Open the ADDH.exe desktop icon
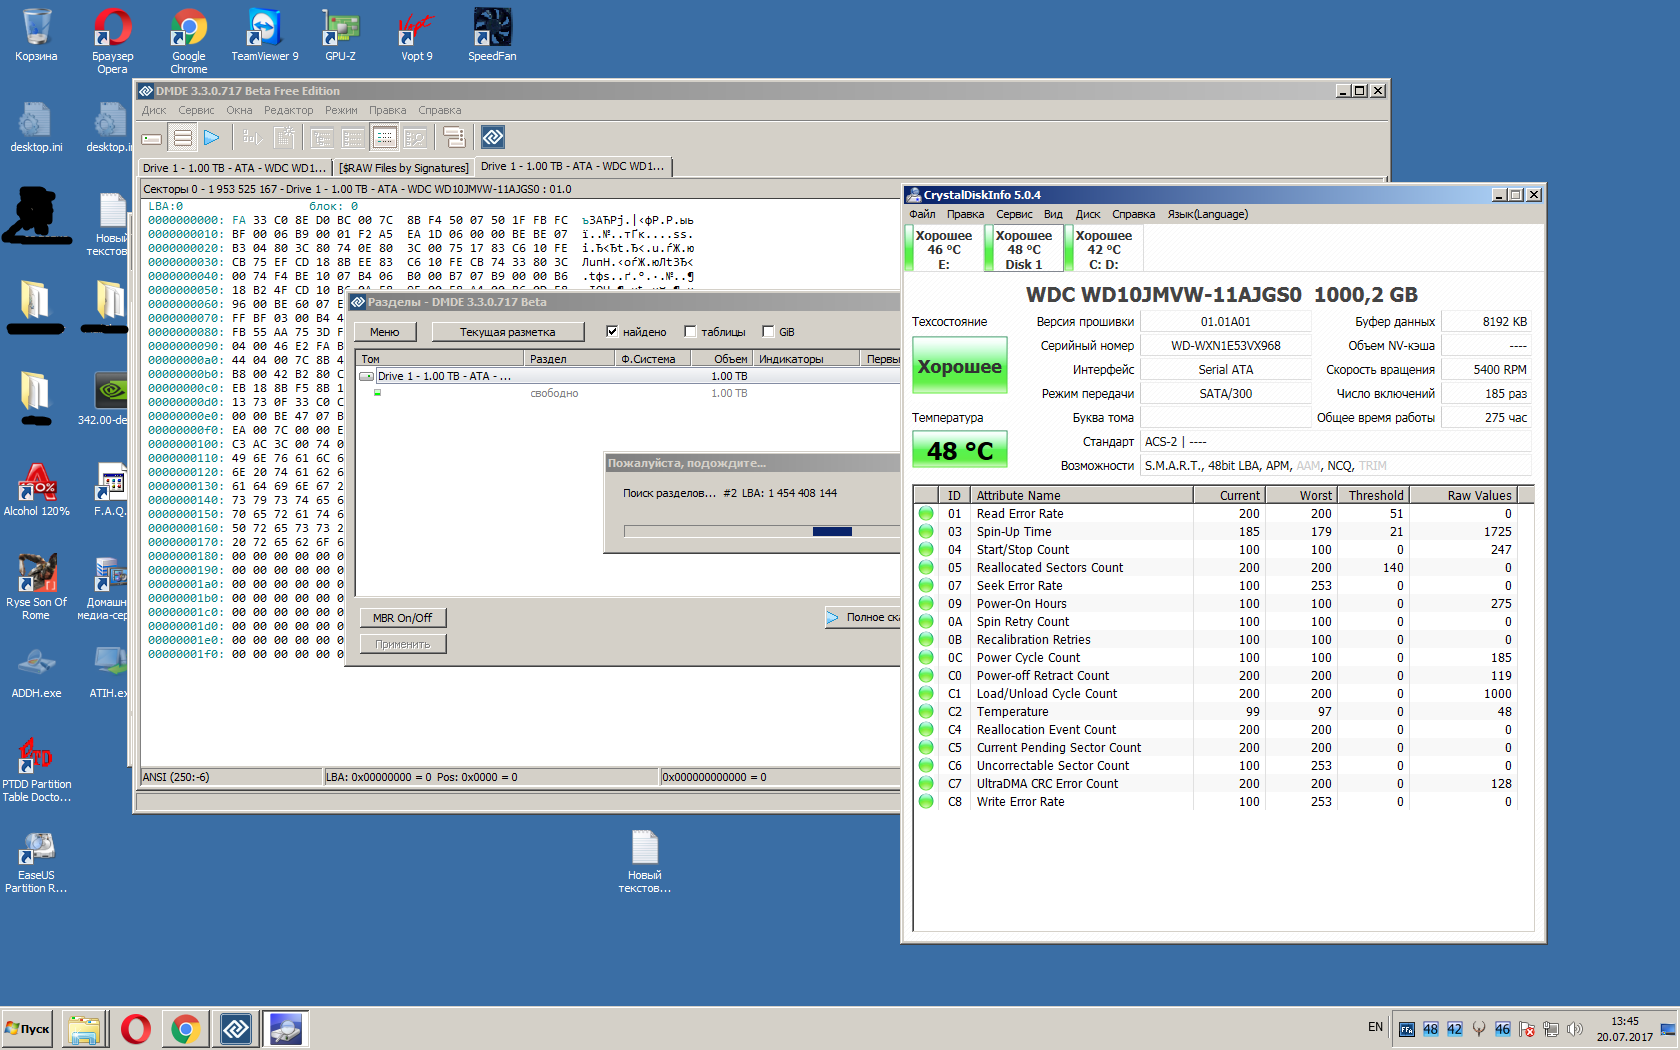The width and height of the screenshot is (1680, 1050). point(36,672)
